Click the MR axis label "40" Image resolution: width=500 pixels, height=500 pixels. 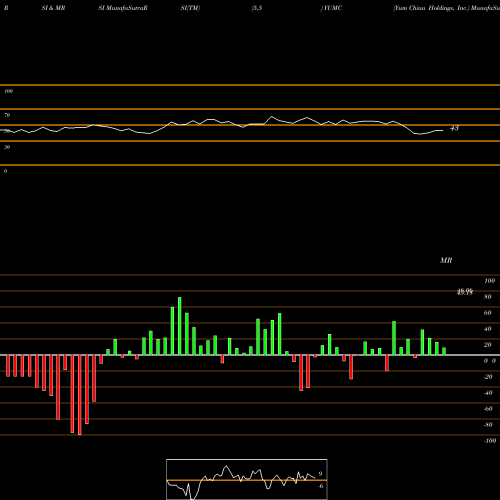pos(488,329)
